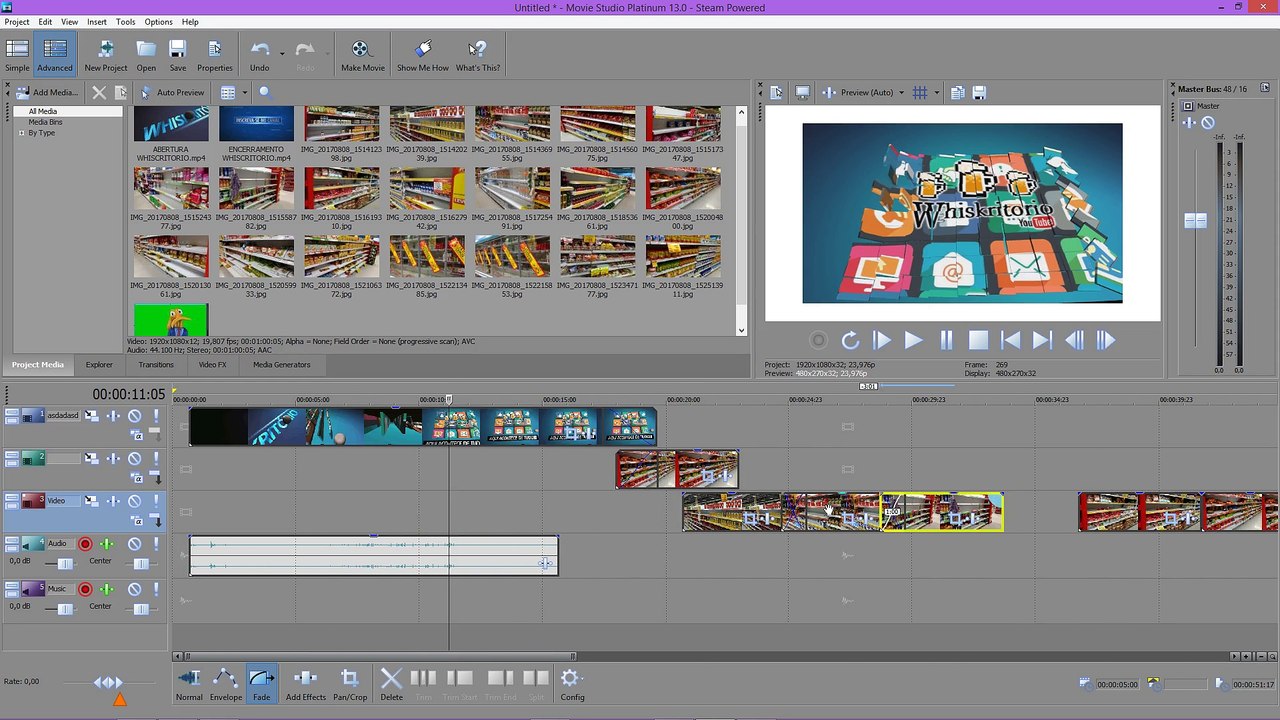Open Audio track FX green icon
This screenshot has width=1280, height=720.
click(107, 544)
